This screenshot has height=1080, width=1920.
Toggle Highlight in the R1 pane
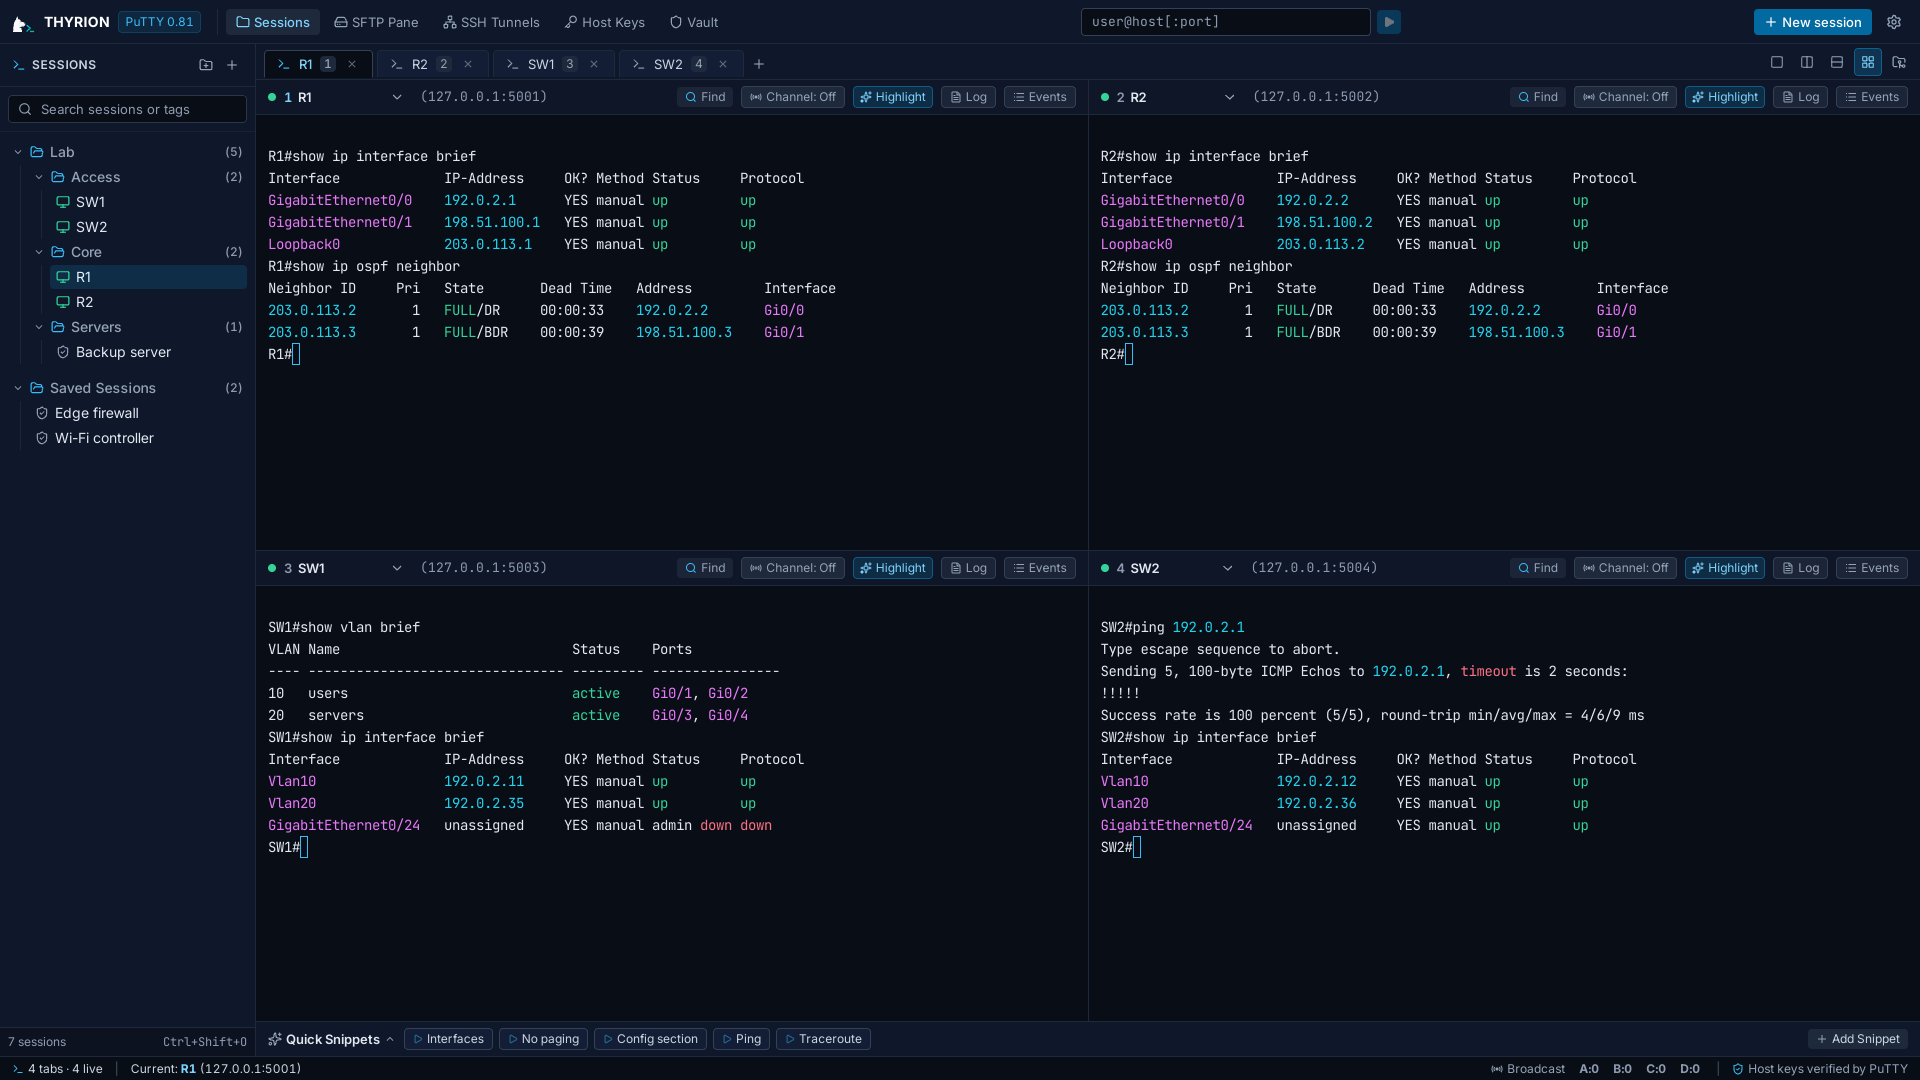(x=892, y=97)
